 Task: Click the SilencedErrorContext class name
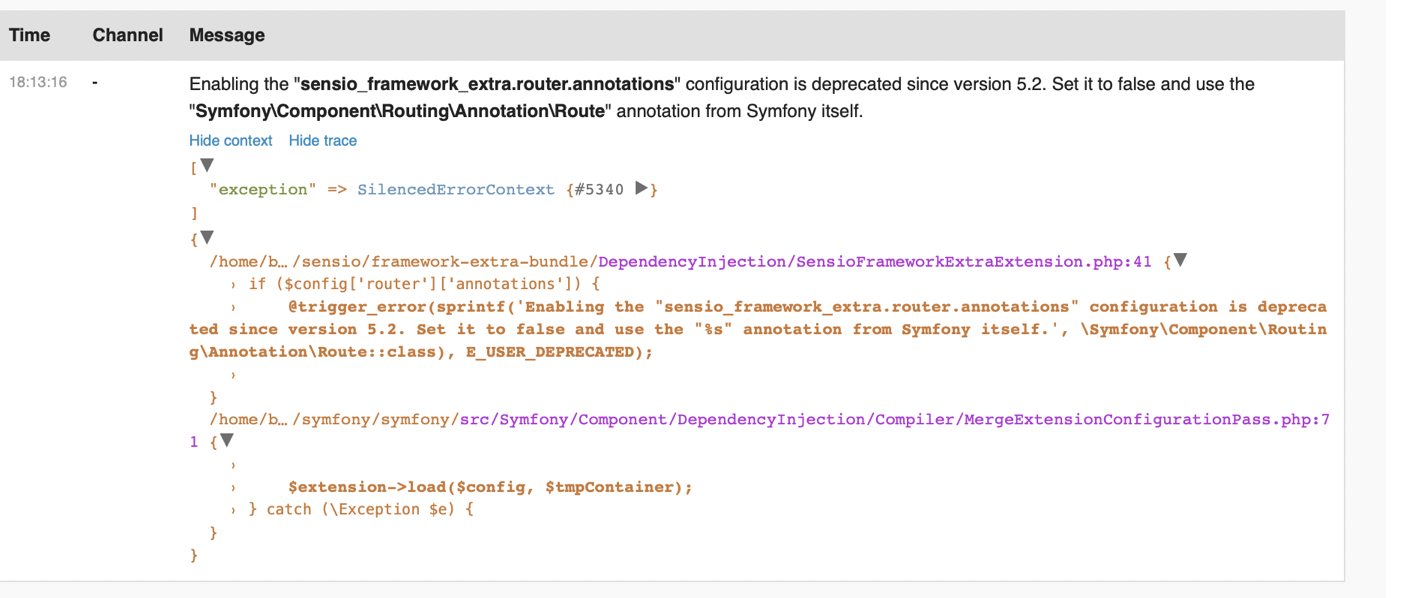click(455, 190)
